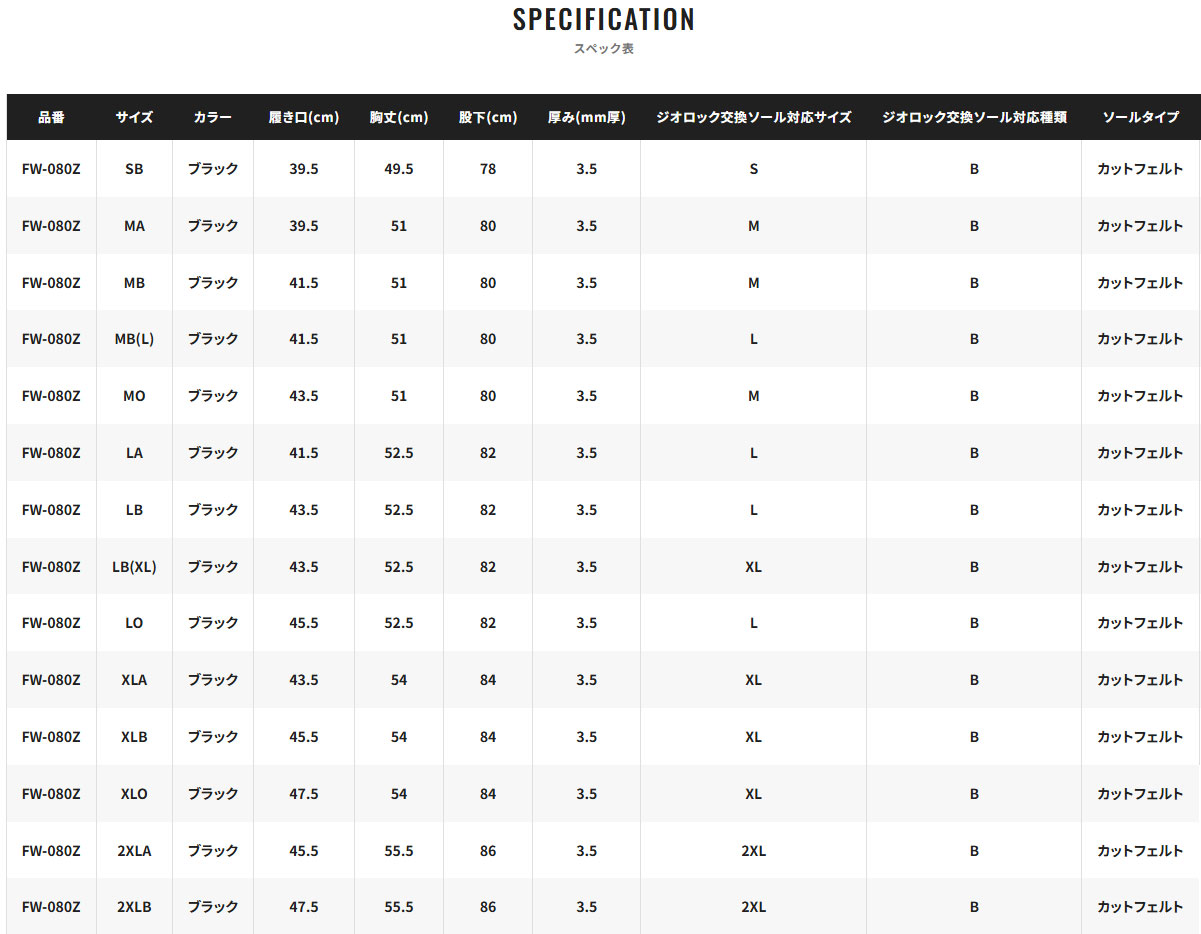Select the XLO size cell
Image resolution: width=1201 pixels, height=934 pixels.
pos(134,793)
